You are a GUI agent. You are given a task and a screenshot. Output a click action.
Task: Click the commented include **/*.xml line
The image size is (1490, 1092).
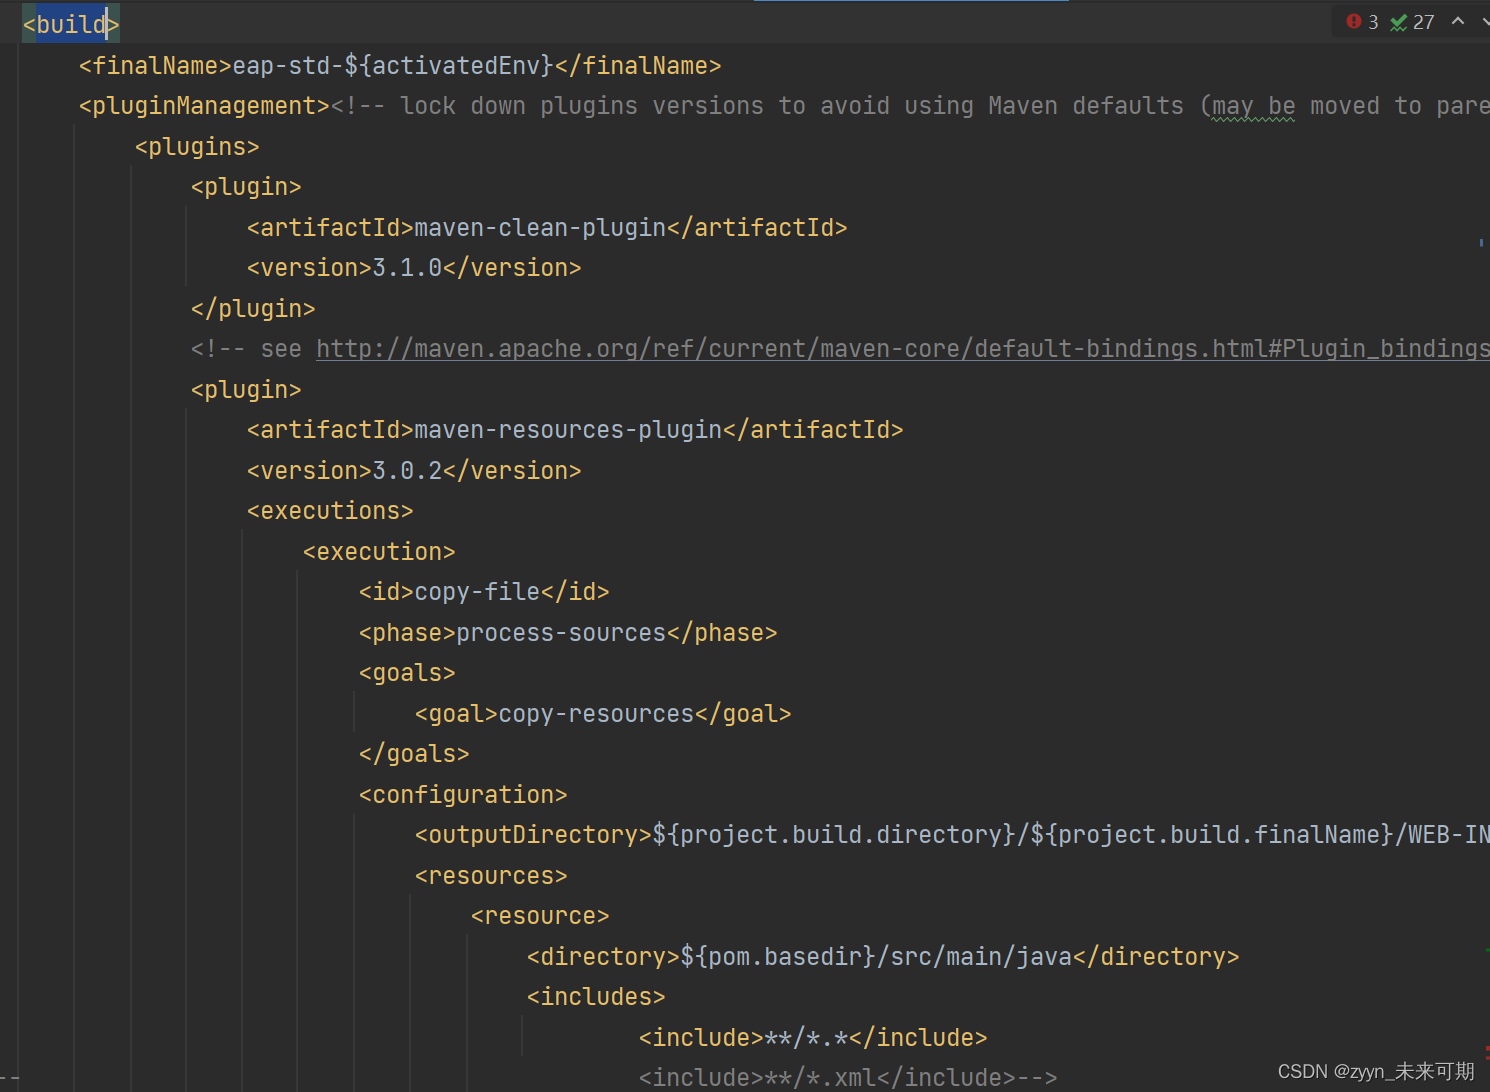click(x=848, y=1078)
